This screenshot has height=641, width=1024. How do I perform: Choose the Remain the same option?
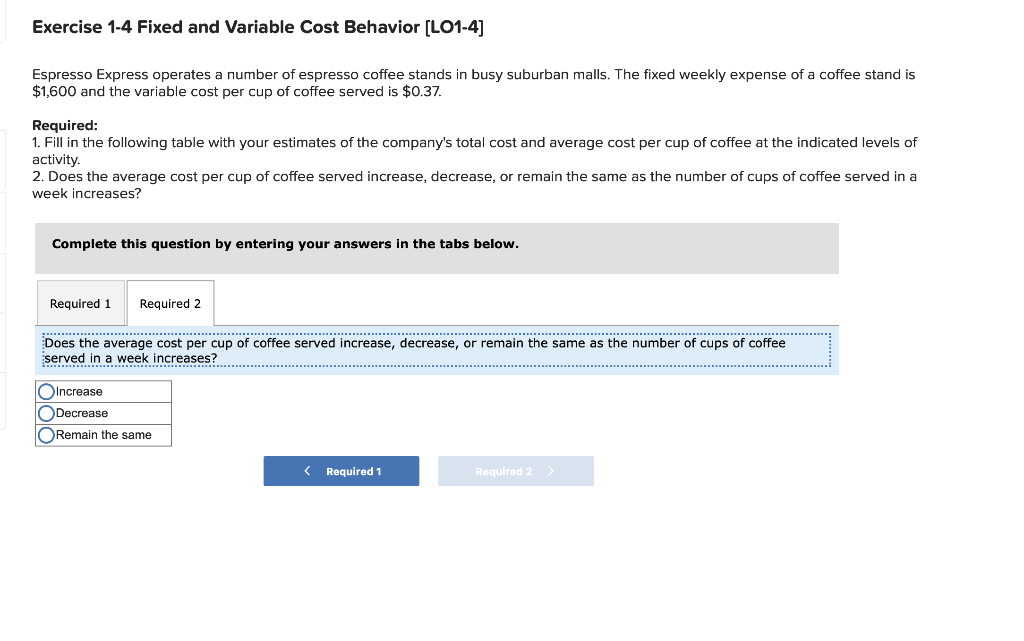point(45,435)
